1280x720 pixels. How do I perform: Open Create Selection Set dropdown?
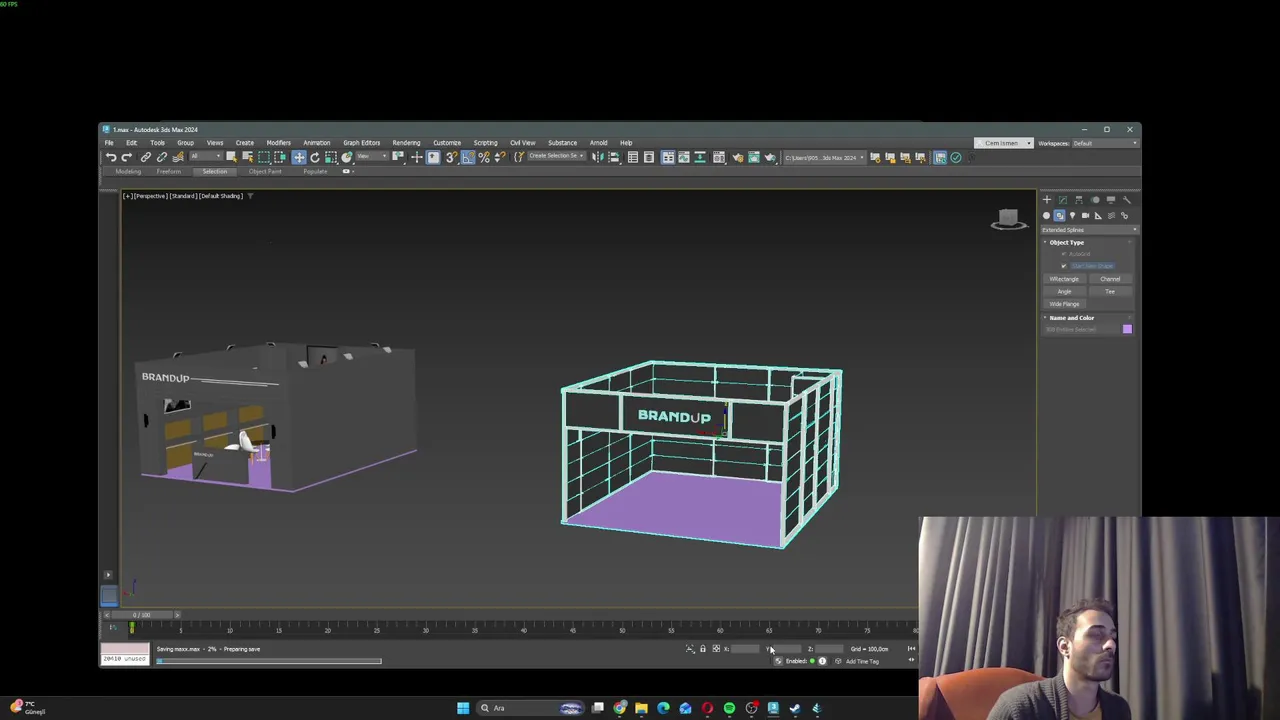click(557, 157)
